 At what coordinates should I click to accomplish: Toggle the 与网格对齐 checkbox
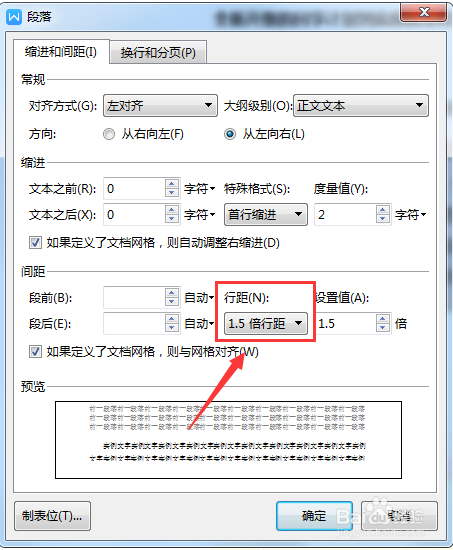point(35,351)
